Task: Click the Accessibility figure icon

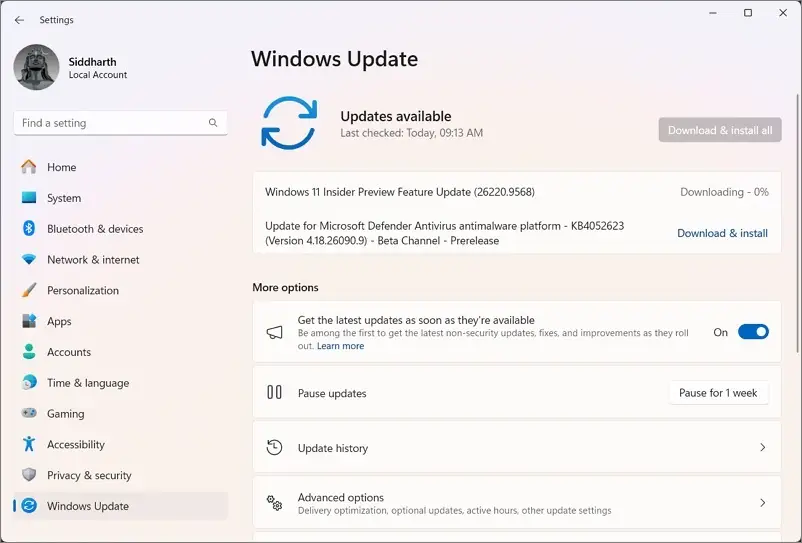Action: tap(29, 444)
